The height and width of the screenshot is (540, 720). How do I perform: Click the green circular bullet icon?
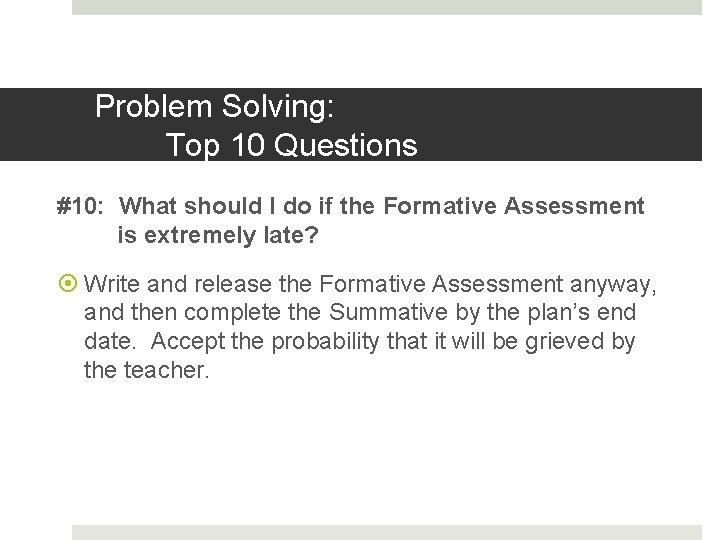[x=68, y=283]
